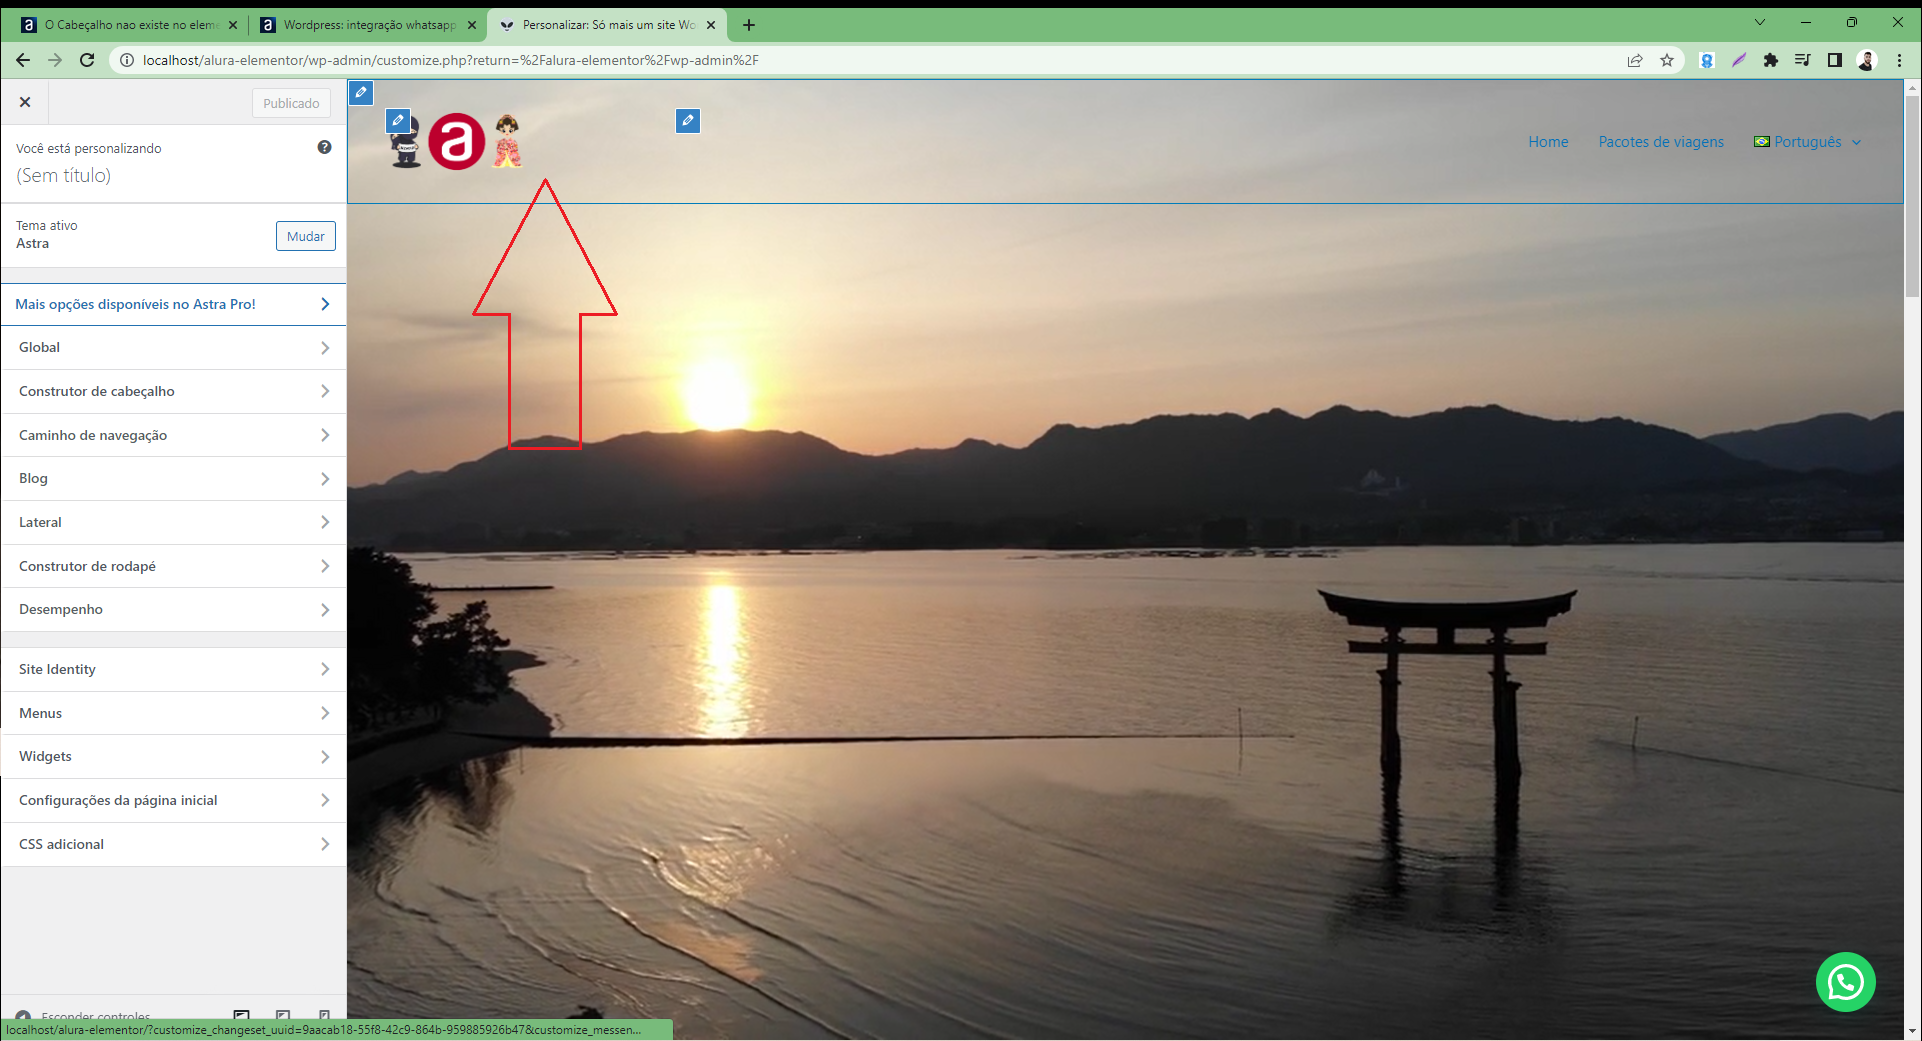Bookmark this page with the star icon
The width and height of the screenshot is (1922, 1041).
(x=1667, y=60)
